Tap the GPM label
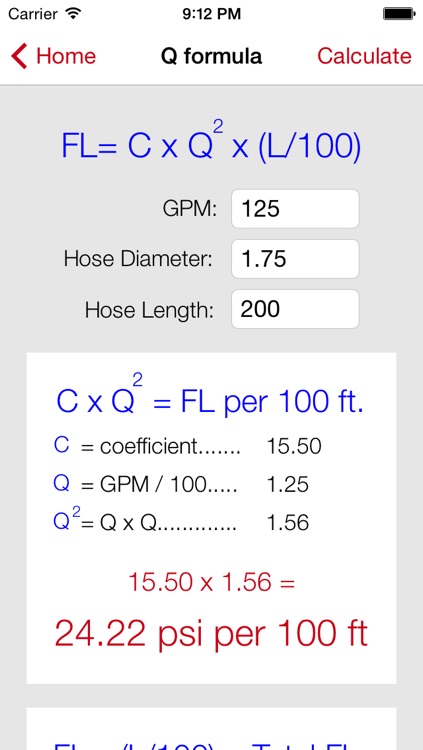Viewport: 423px width, 750px height. tap(190, 209)
